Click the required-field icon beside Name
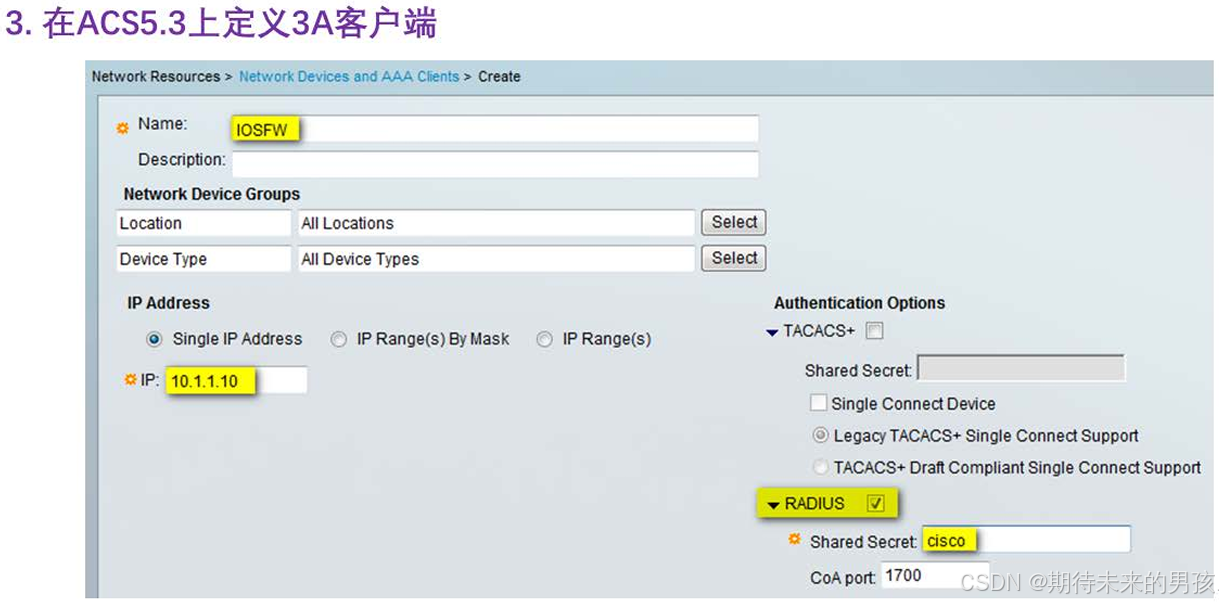This screenshot has height=602, width=1219. coord(123,128)
